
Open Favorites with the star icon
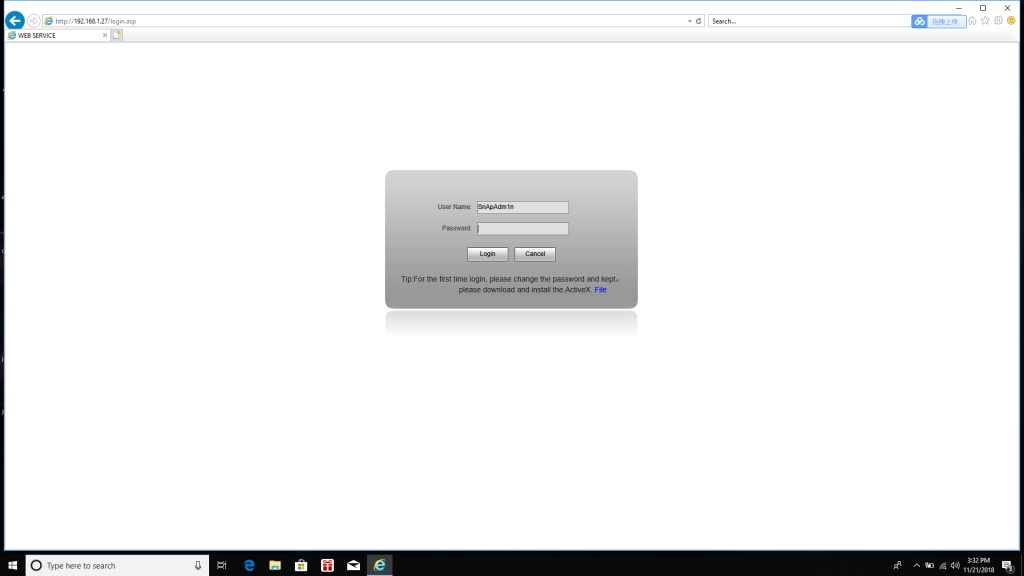(985, 21)
